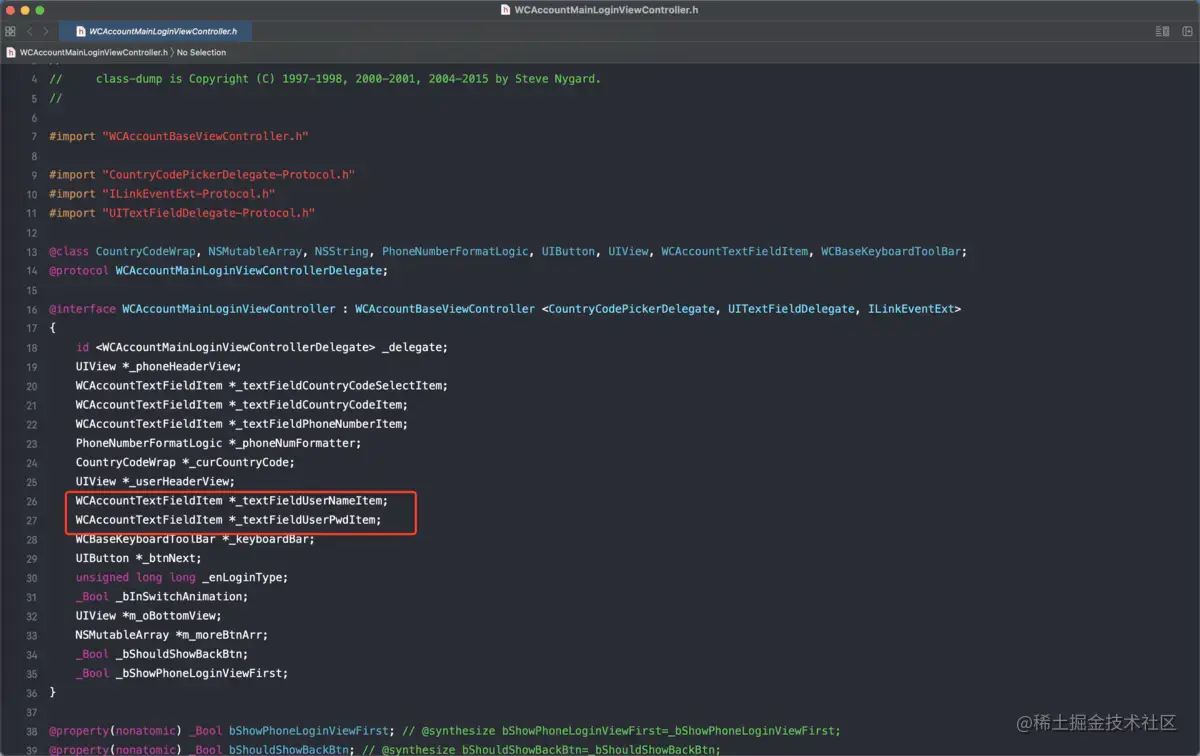The width and height of the screenshot is (1200, 756).
Task: Click the h file icon in jump bar
Action: (x=11, y=52)
